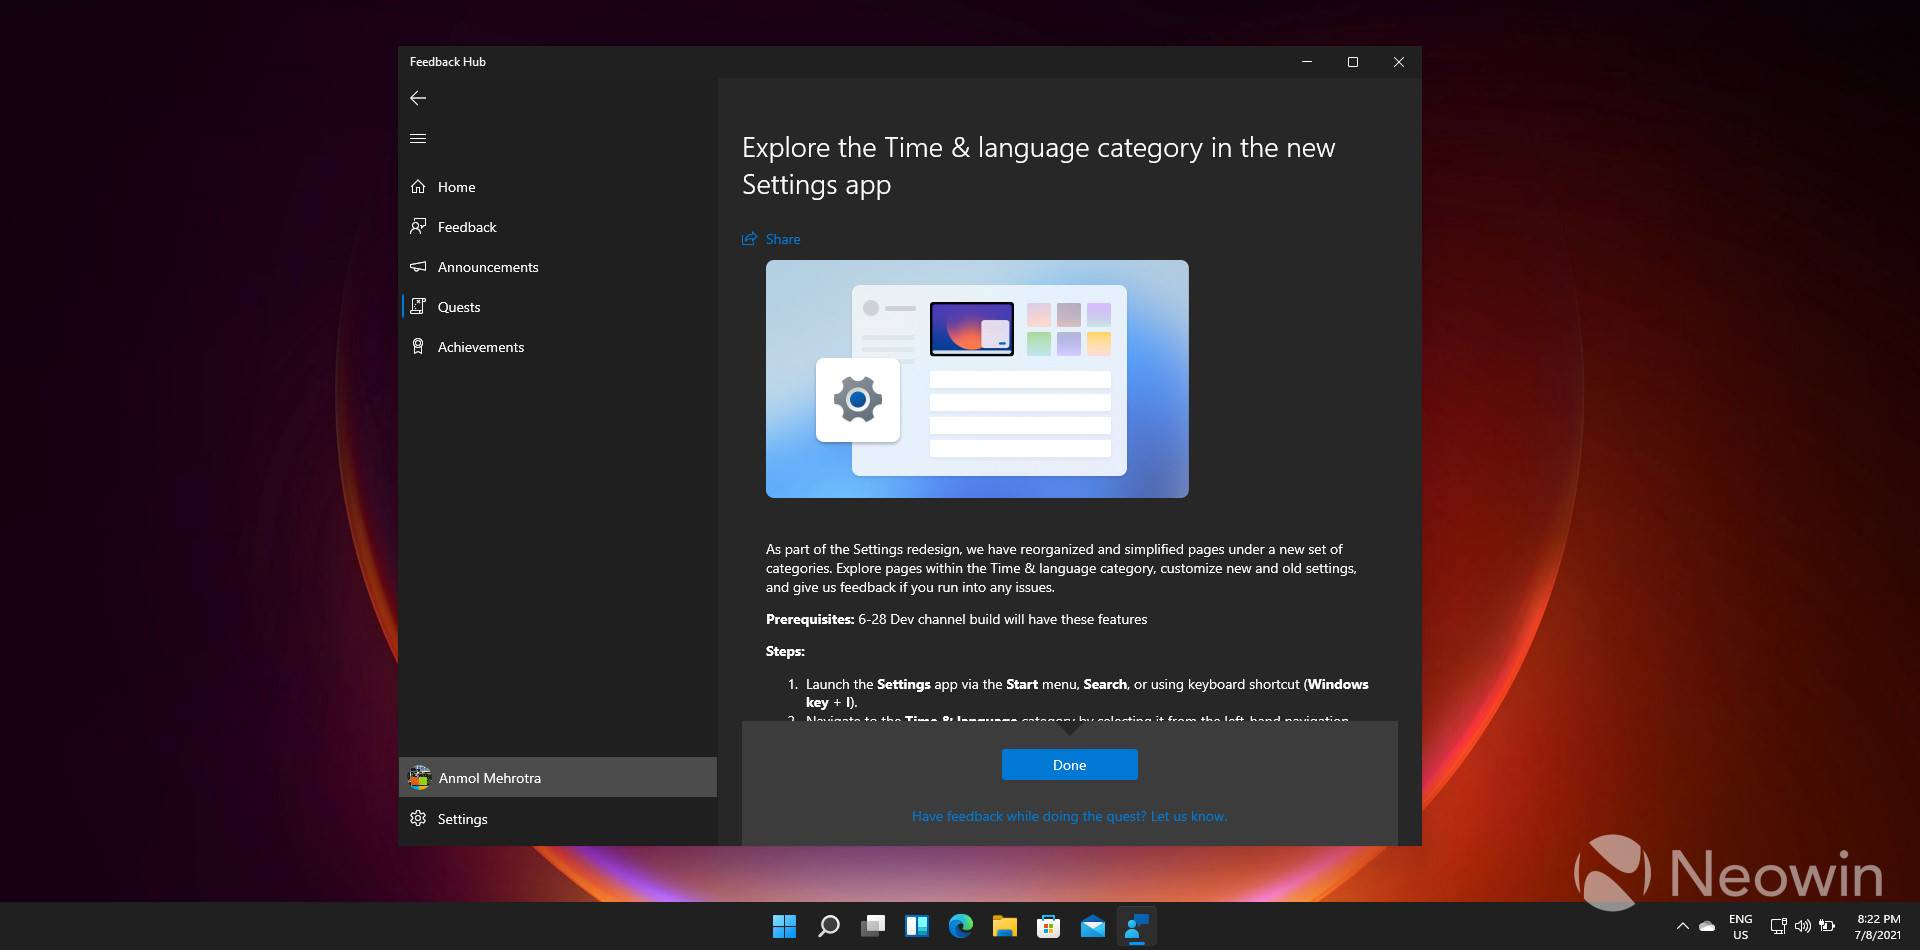Viewport: 1920px width, 950px height.
Task: Open the Windows Start menu
Action: point(785,927)
